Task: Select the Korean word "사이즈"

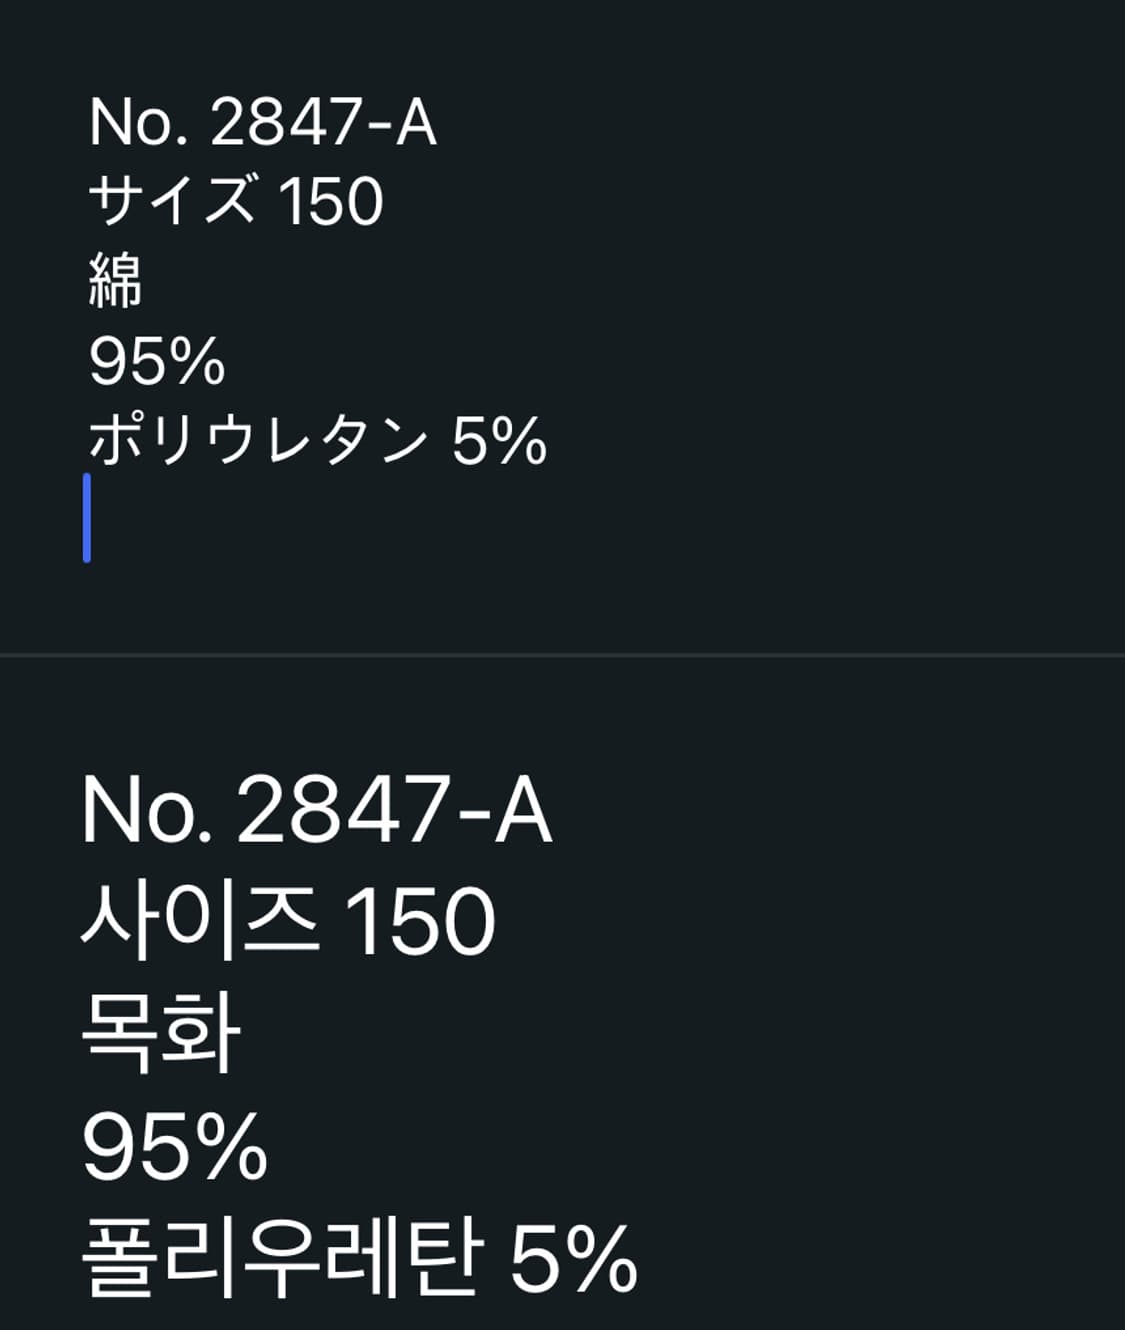Action: coord(200,921)
